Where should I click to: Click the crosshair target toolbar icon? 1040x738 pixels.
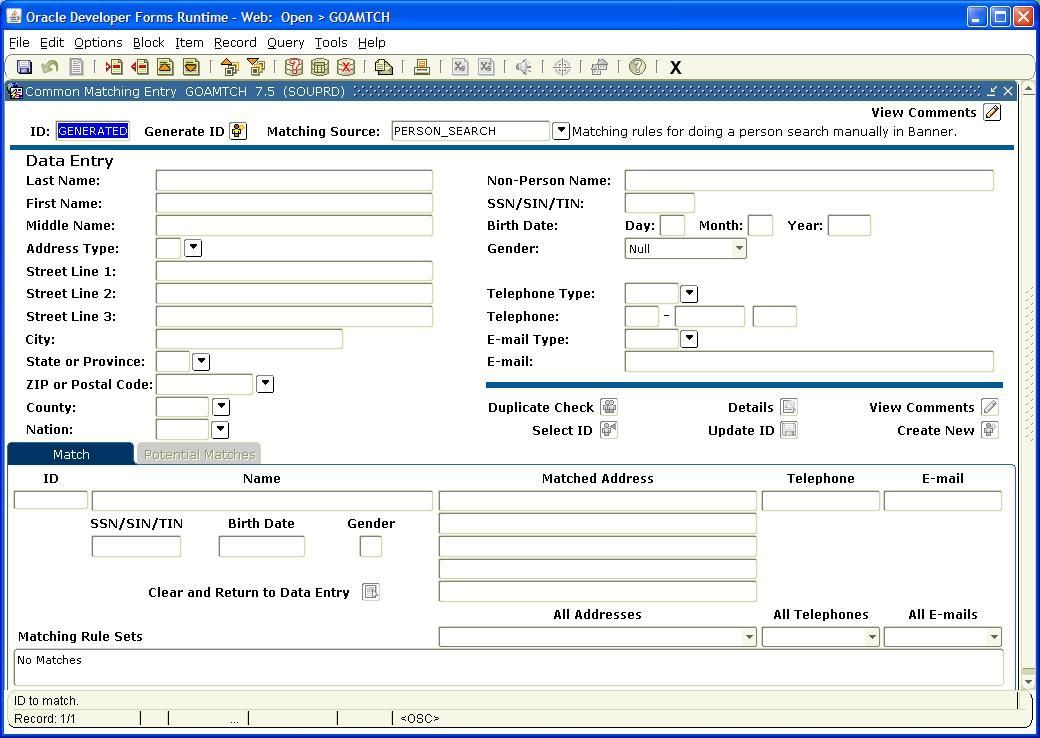pos(562,67)
